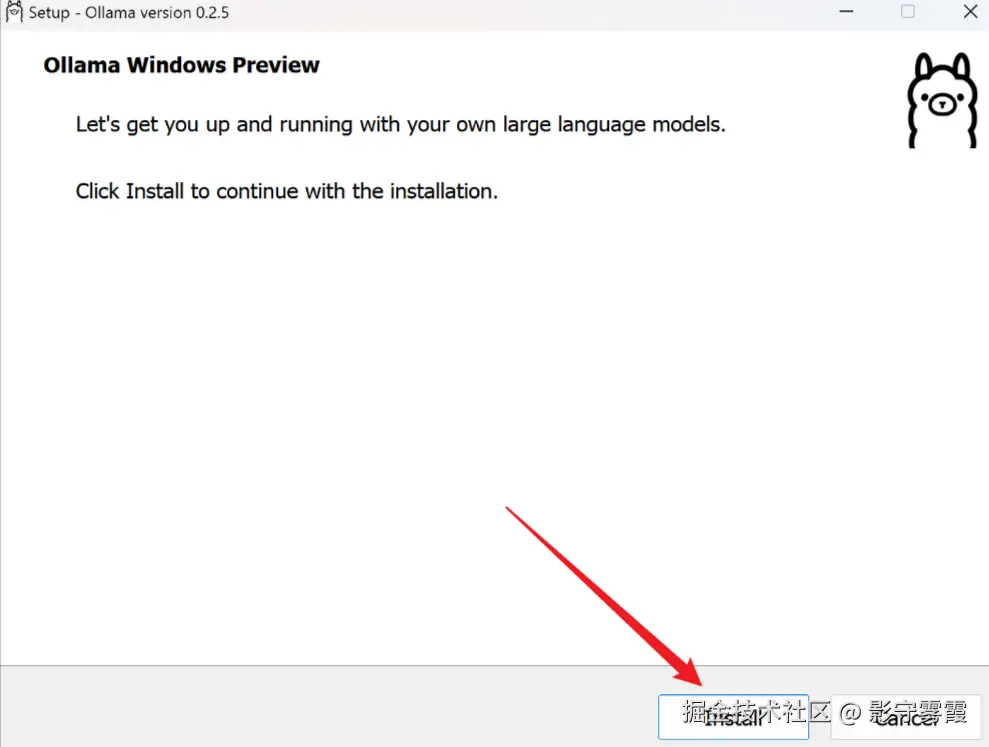Click the "Click Install to continue" instruction text
This screenshot has width=989, height=747.
pos(286,191)
